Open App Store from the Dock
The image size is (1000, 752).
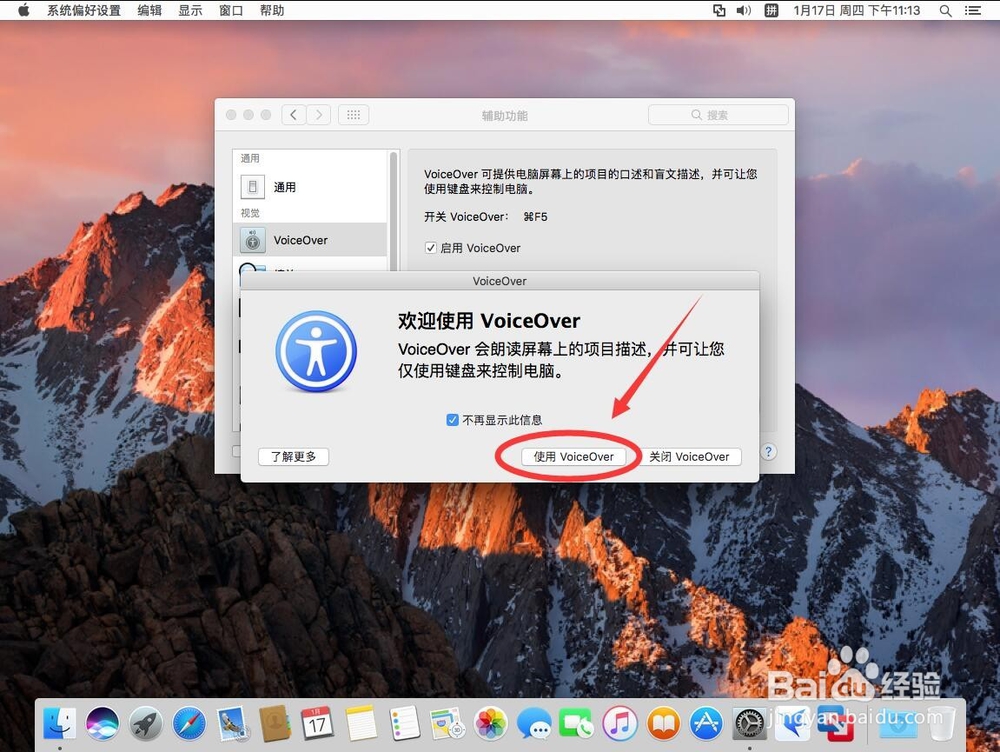[706, 724]
